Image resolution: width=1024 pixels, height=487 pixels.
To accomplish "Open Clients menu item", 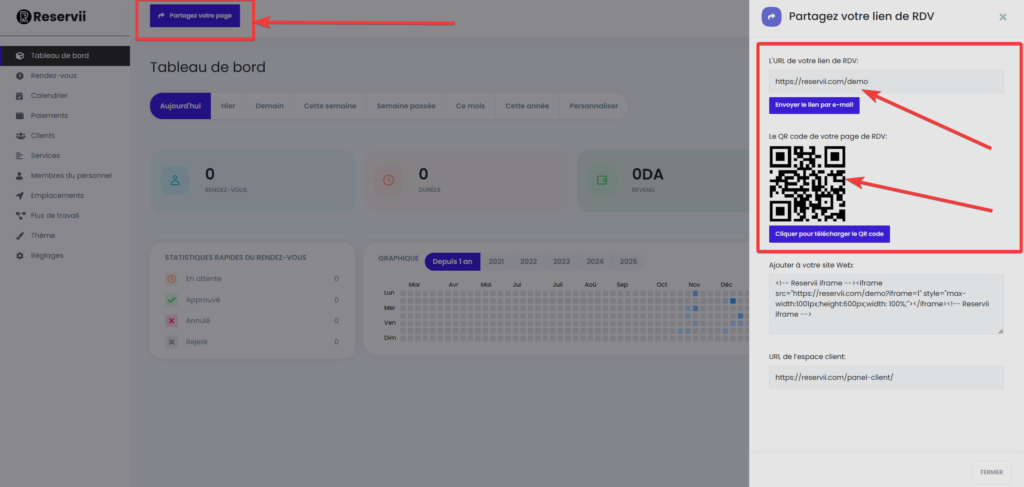I will (65, 136).
